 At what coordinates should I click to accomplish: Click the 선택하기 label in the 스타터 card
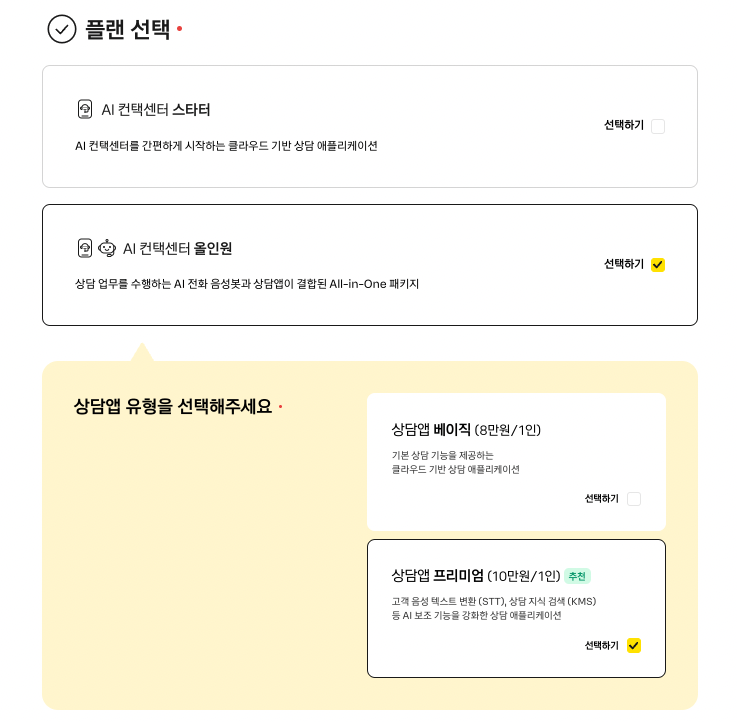point(624,126)
